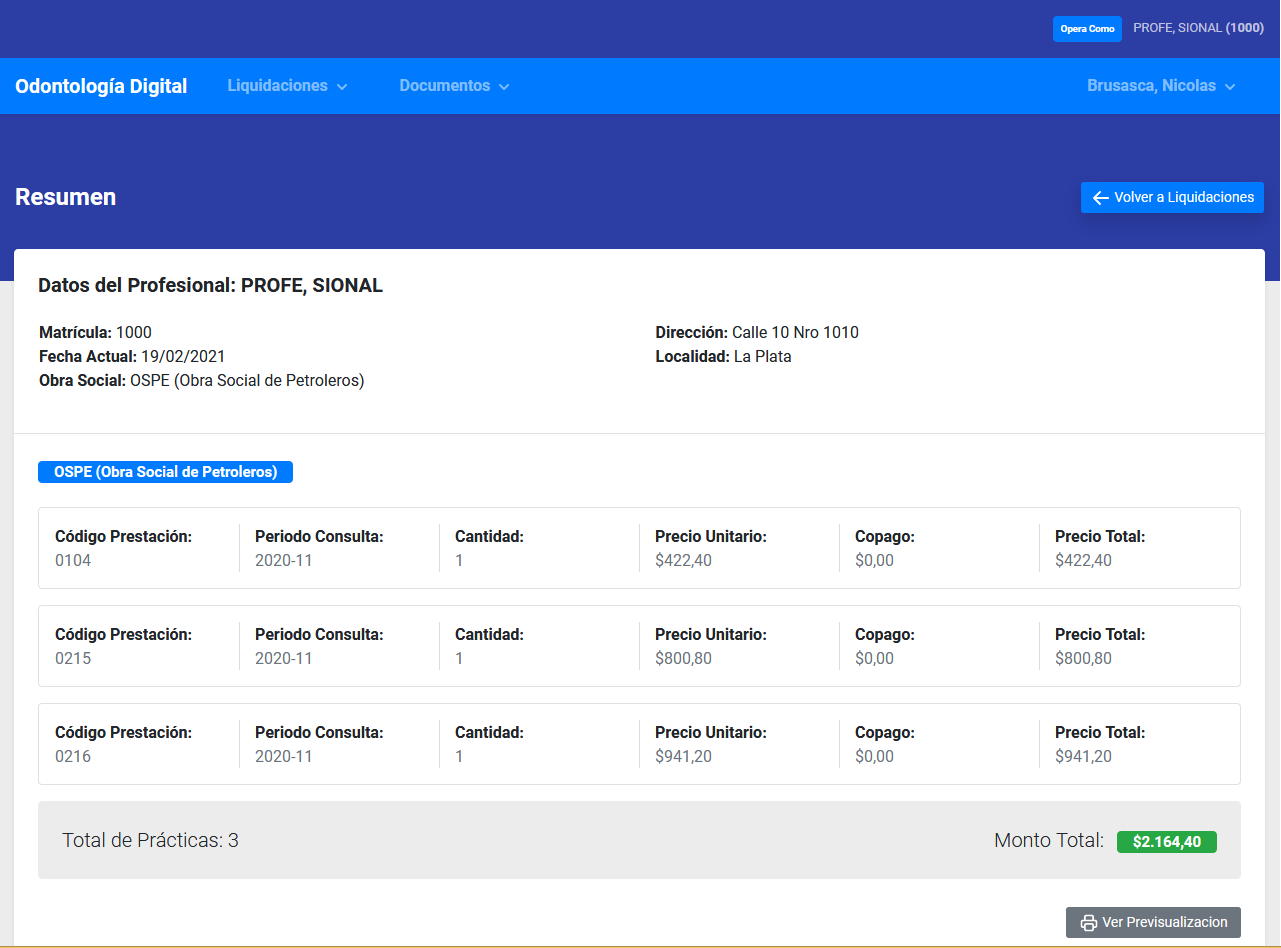
Task: Select the row with Código Prestación 0215
Action: pos(639,646)
